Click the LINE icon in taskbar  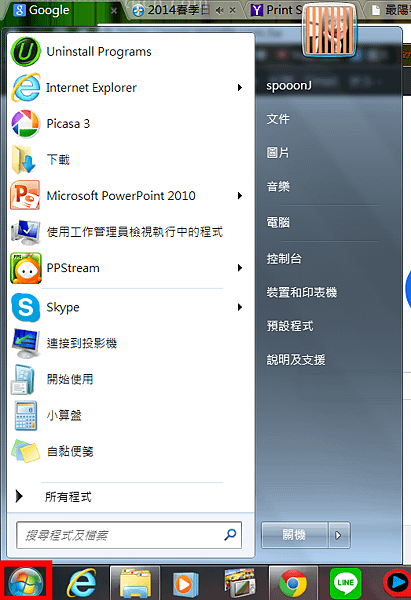346,583
